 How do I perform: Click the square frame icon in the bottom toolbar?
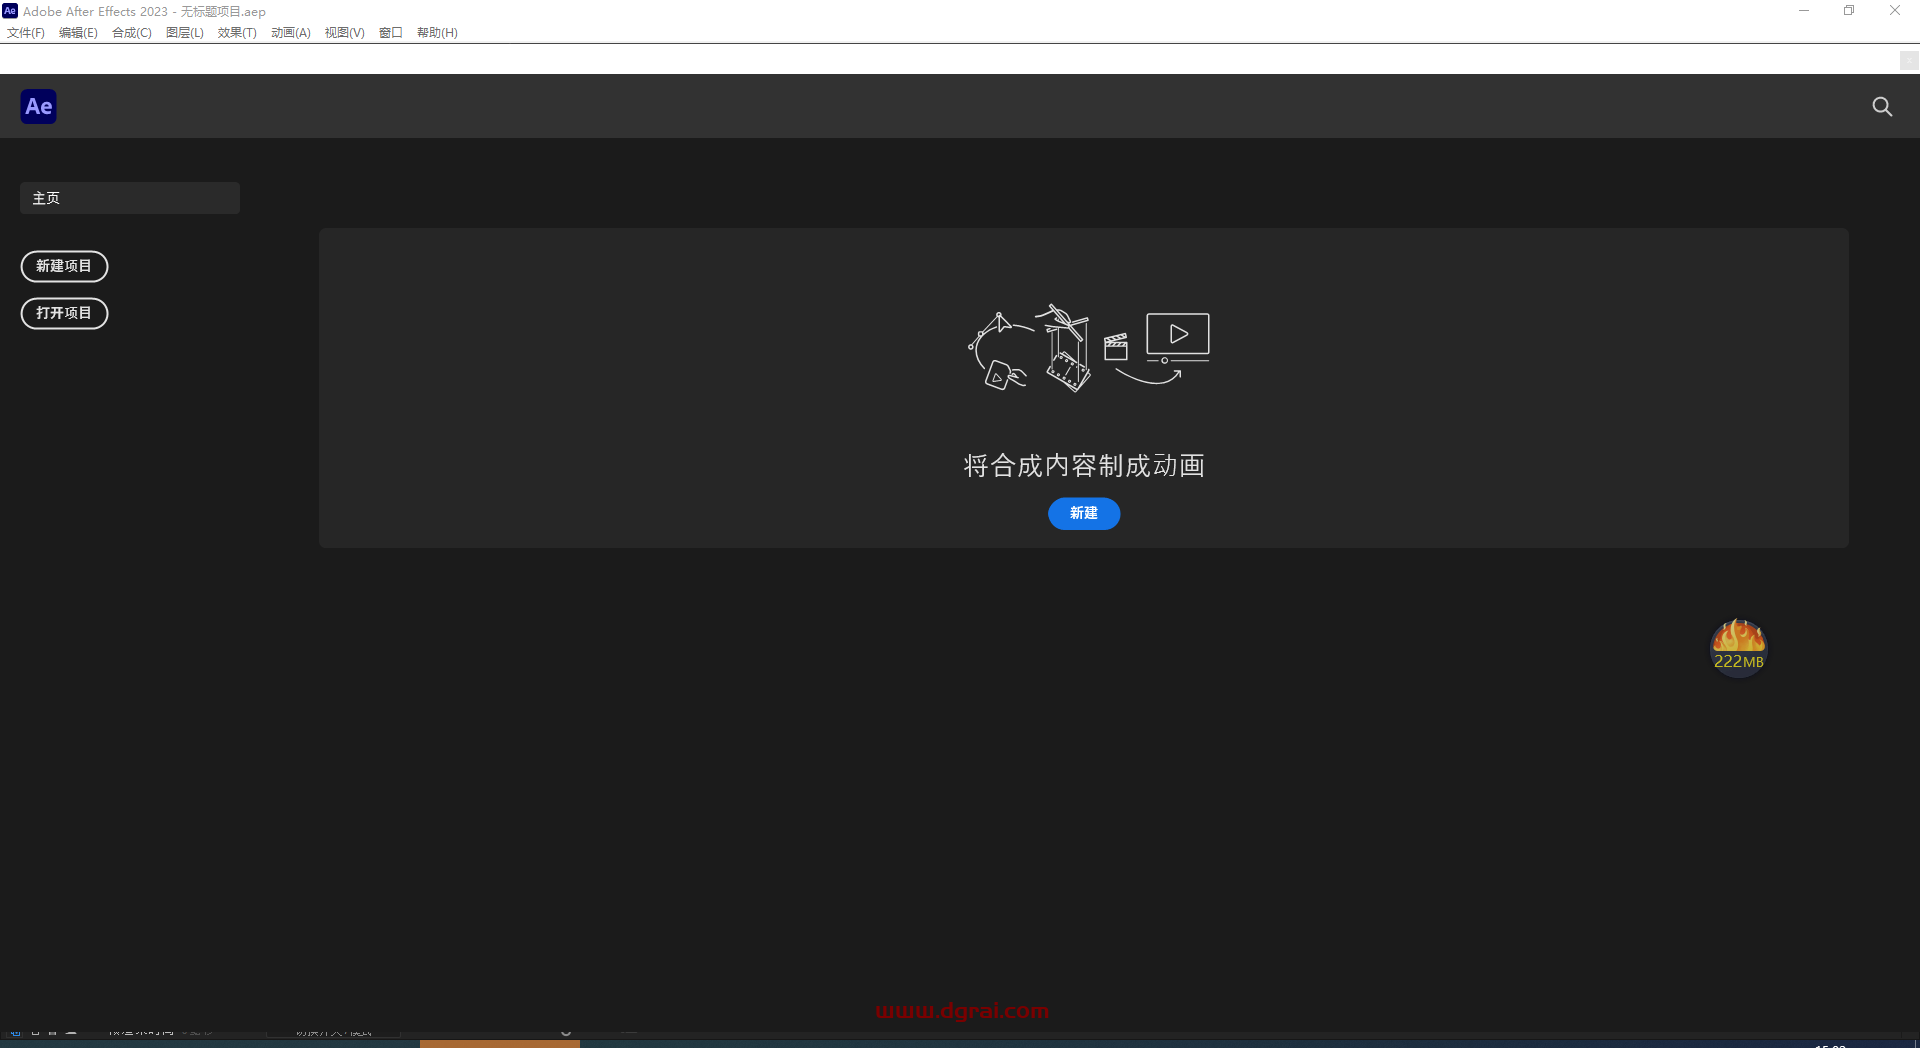pos(35,1034)
